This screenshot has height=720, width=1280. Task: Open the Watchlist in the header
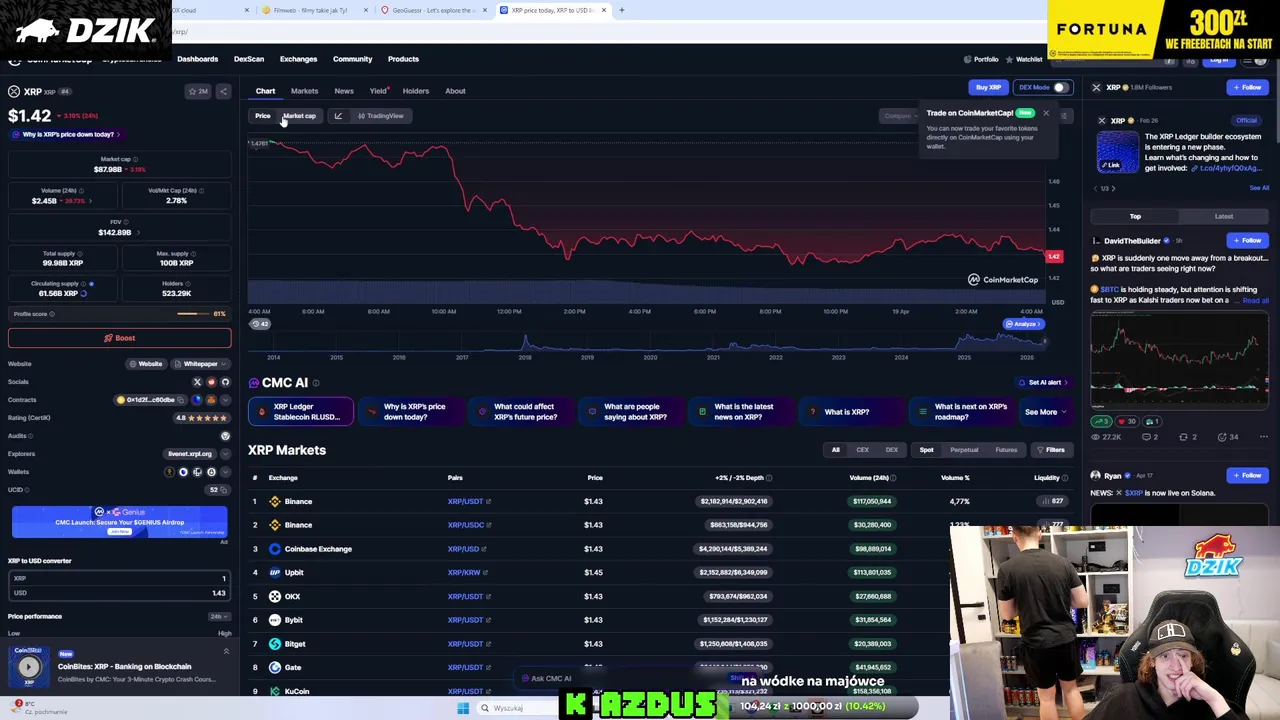pyautogui.click(x=1023, y=59)
